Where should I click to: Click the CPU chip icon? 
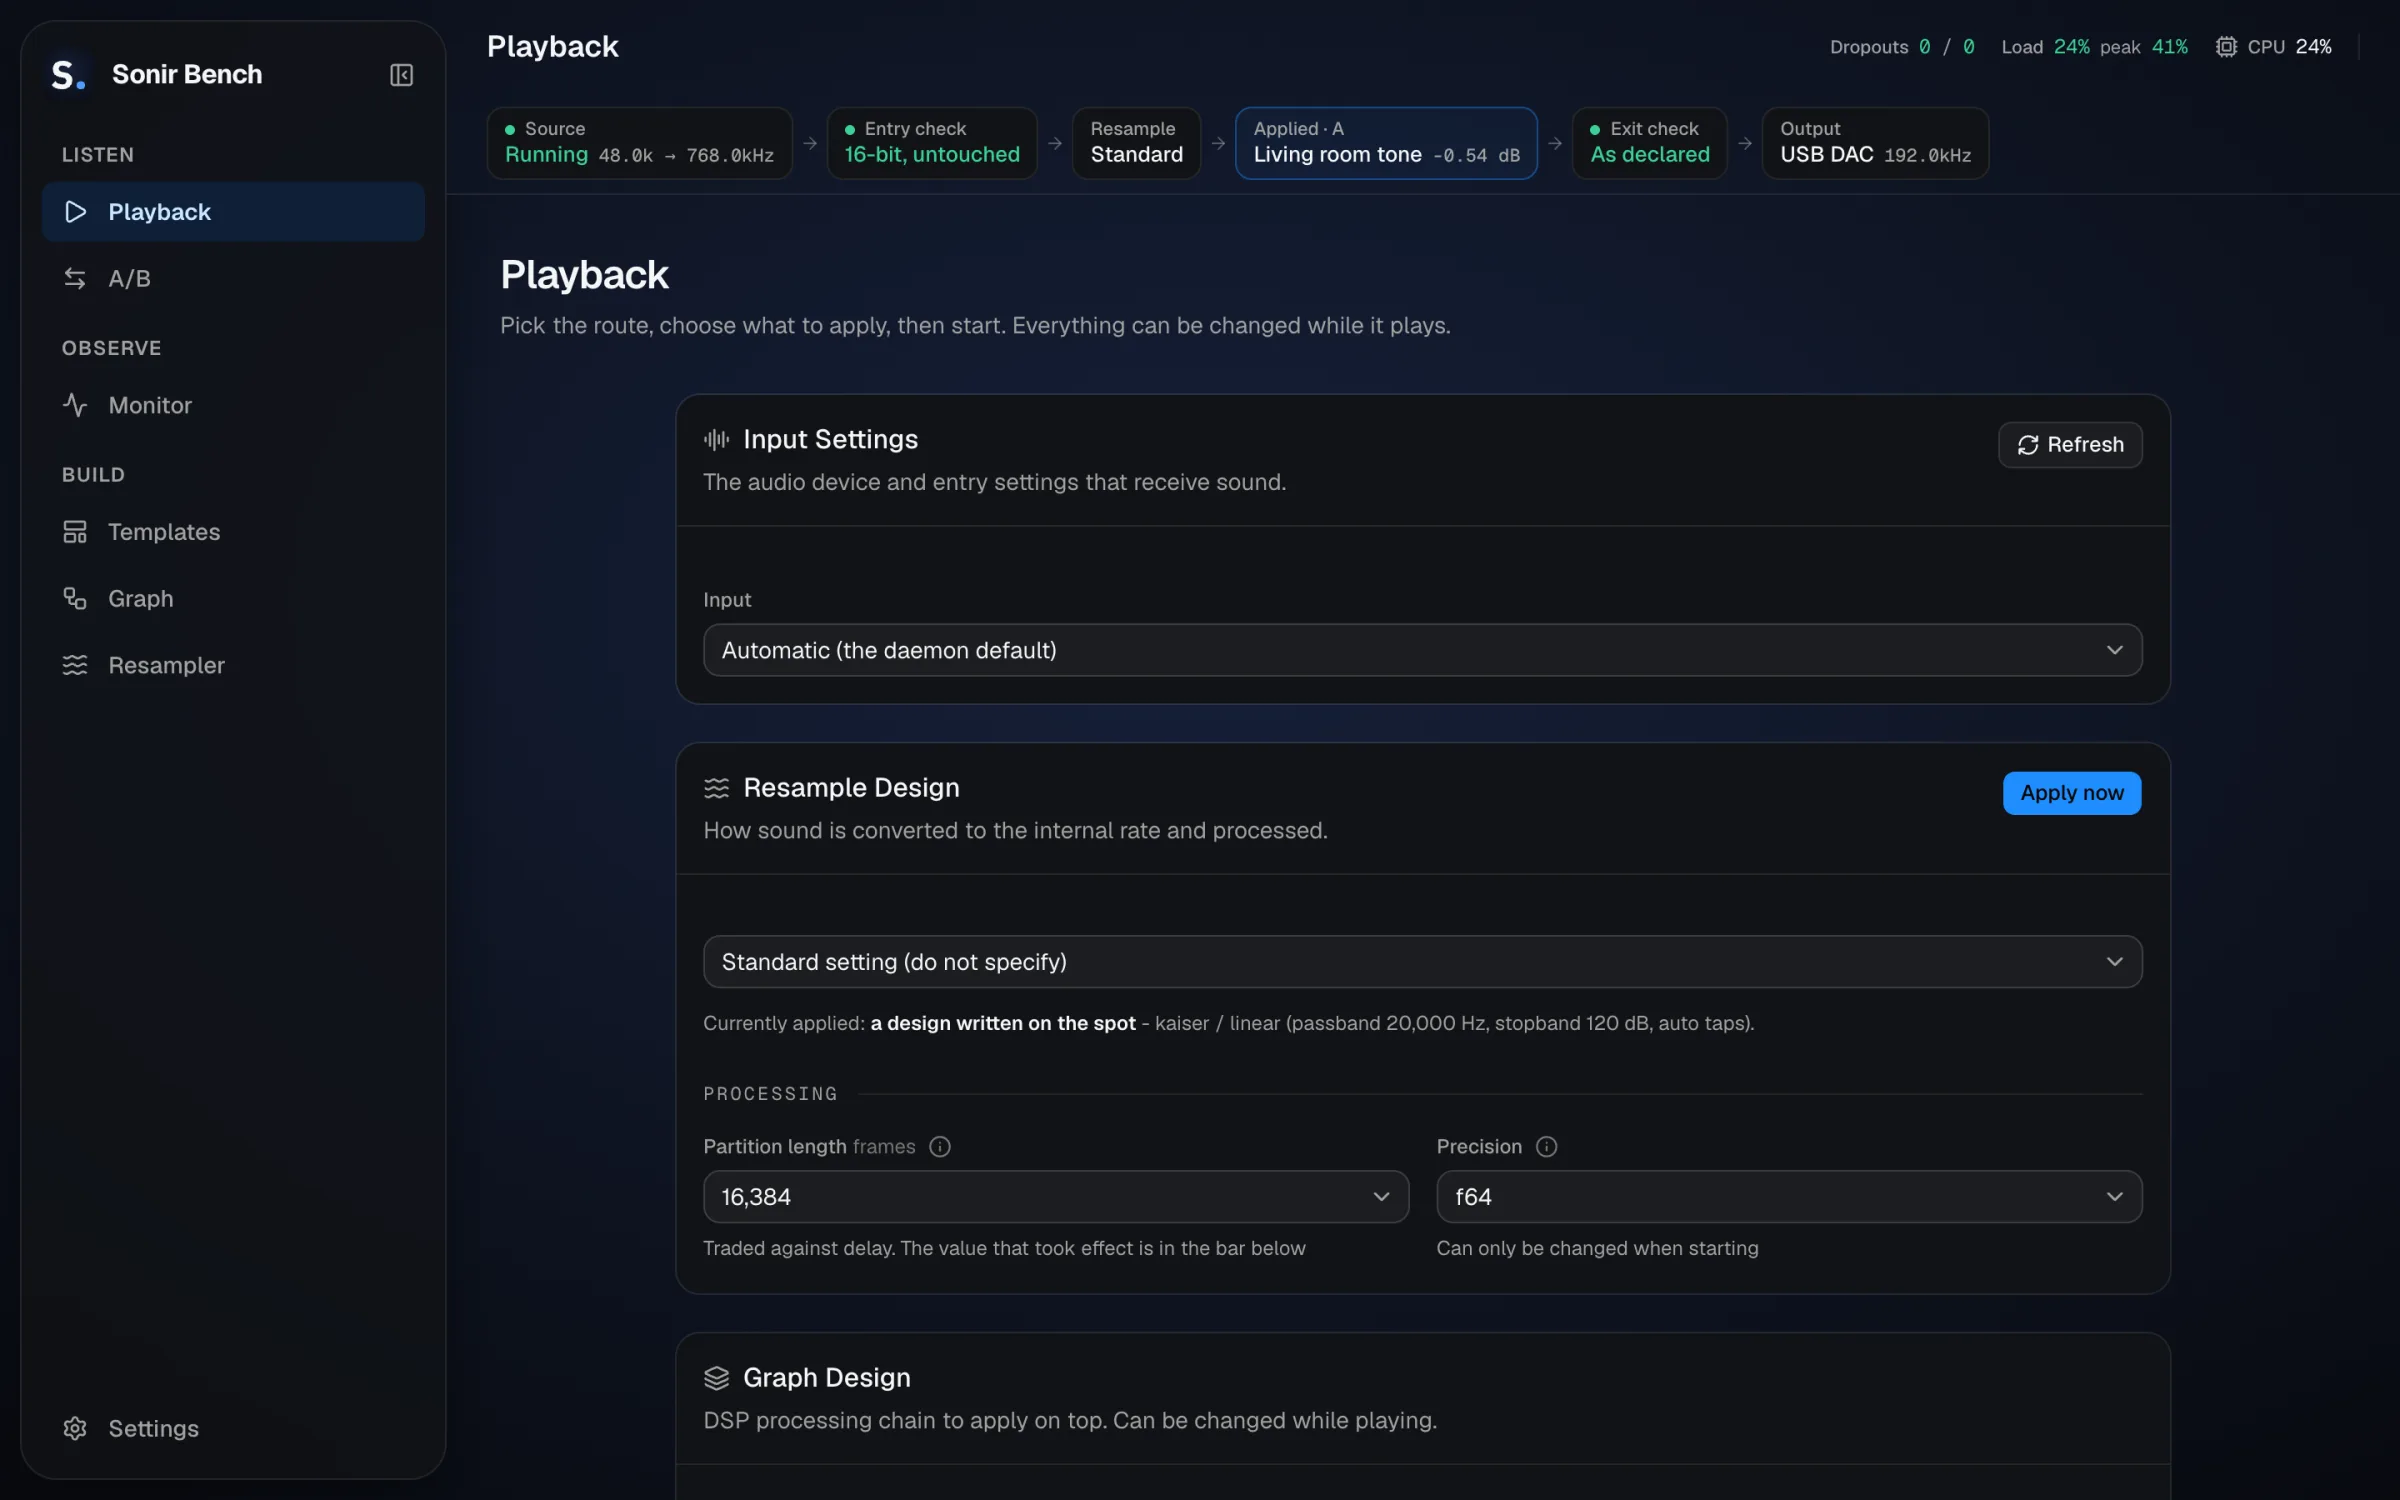point(2225,47)
